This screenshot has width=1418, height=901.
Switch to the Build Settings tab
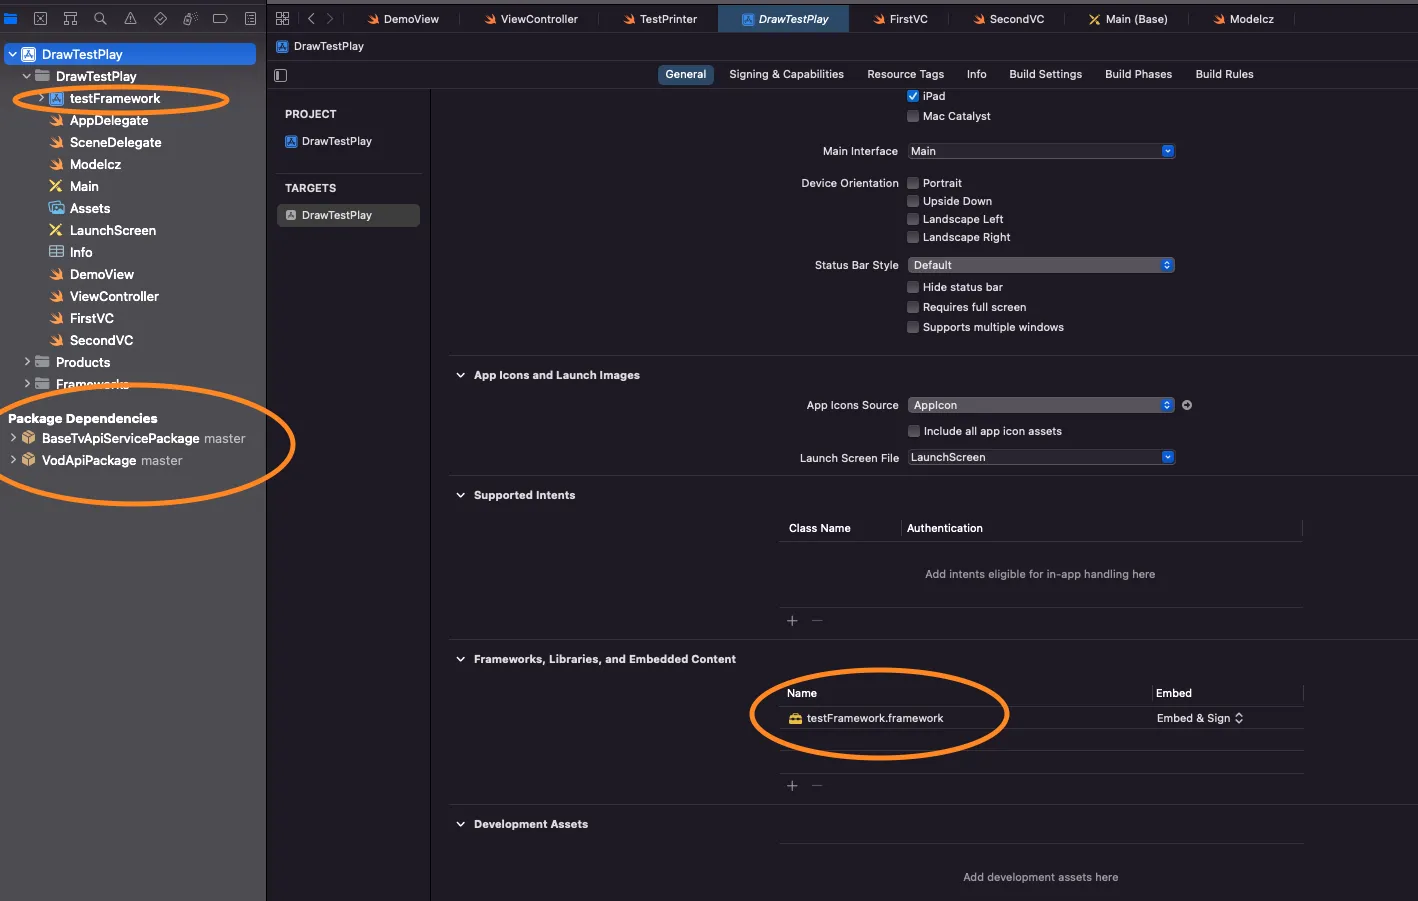[1045, 74]
